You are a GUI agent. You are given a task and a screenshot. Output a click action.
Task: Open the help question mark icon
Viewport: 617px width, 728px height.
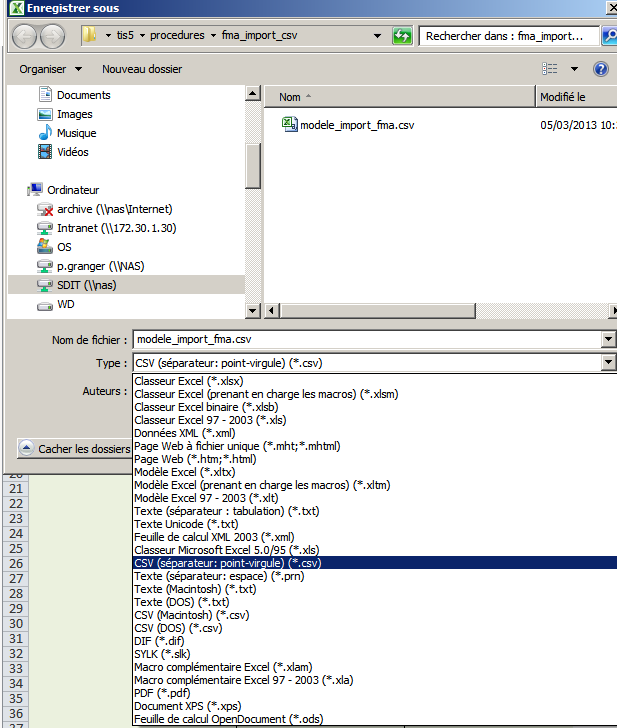click(x=601, y=69)
